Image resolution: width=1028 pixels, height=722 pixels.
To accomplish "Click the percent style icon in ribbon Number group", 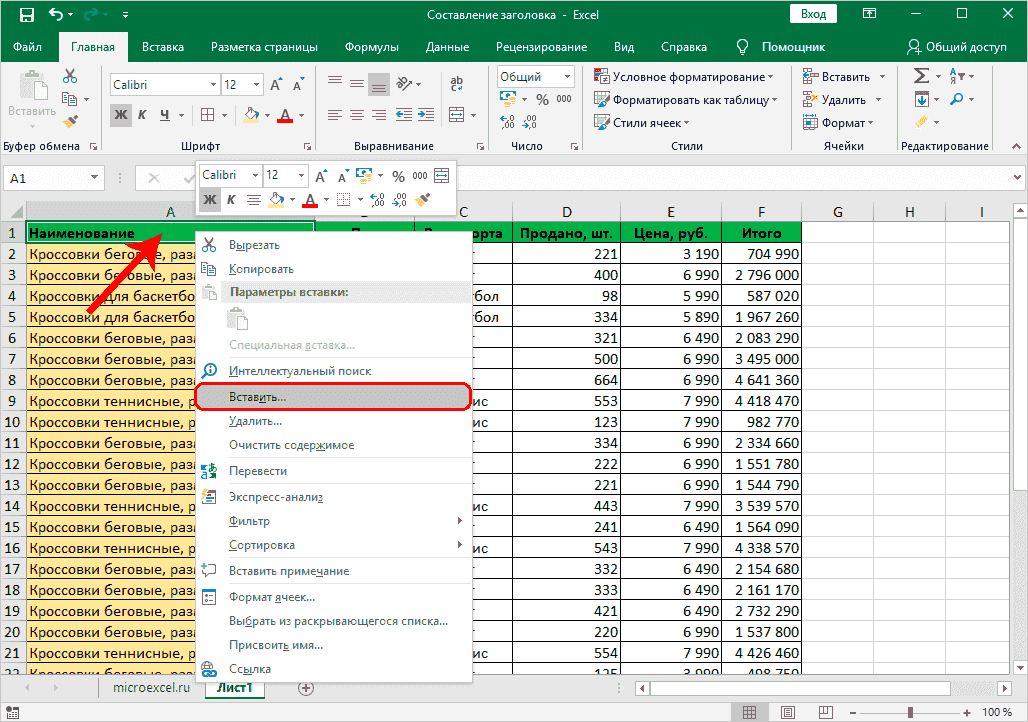I will click(x=542, y=99).
